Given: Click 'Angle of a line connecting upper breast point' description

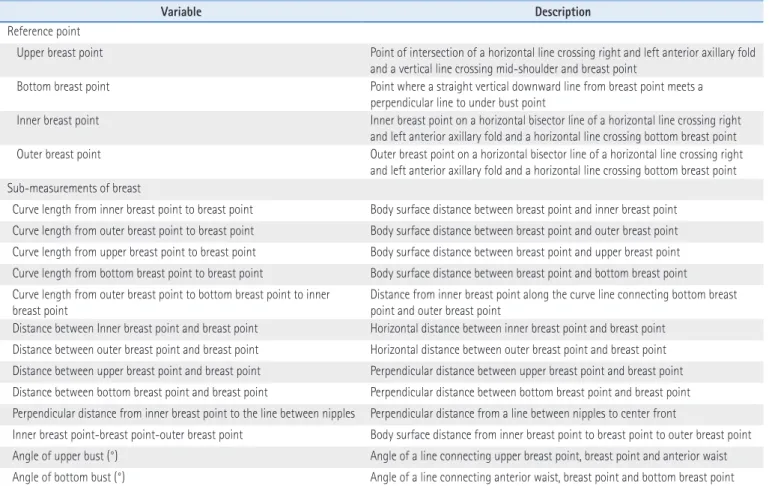Looking at the screenshot, I should (548, 456).
